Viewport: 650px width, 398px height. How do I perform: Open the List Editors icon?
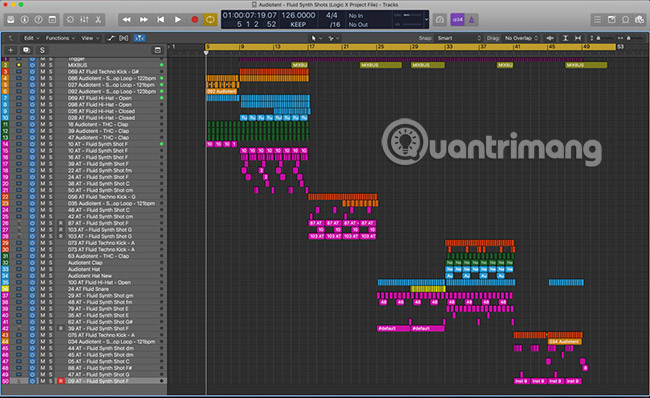(x=597, y=19)
